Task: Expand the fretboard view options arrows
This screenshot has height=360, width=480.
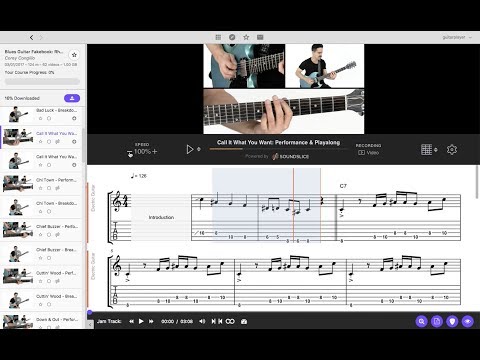Action: coord(436,150)
